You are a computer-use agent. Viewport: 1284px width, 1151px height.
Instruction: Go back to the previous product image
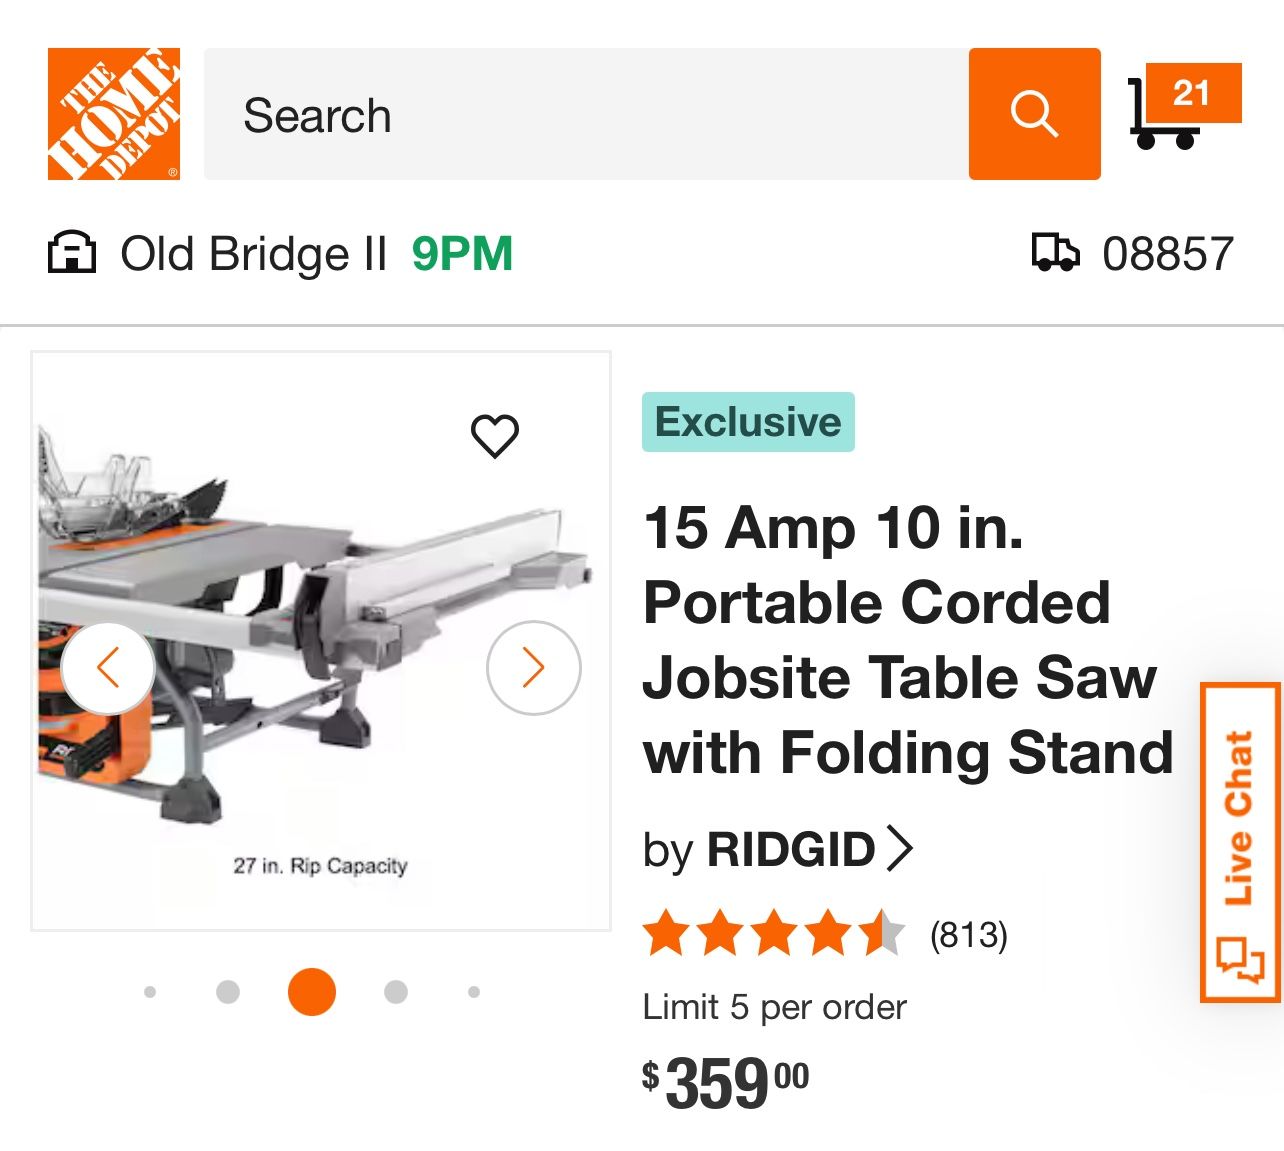tap(108, 666)
